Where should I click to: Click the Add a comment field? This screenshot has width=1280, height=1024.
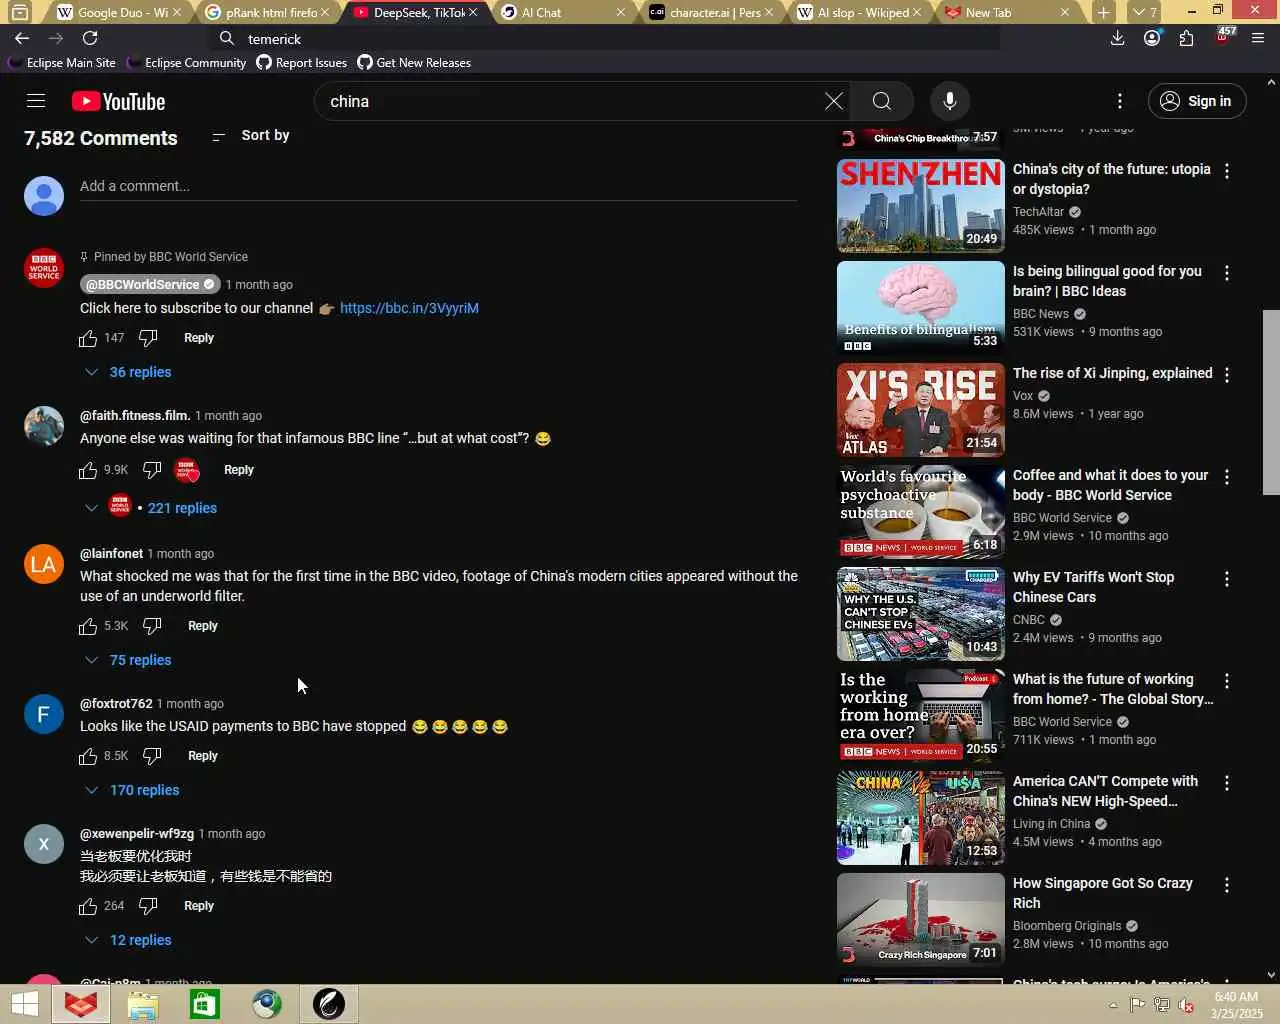coord(438,186)
